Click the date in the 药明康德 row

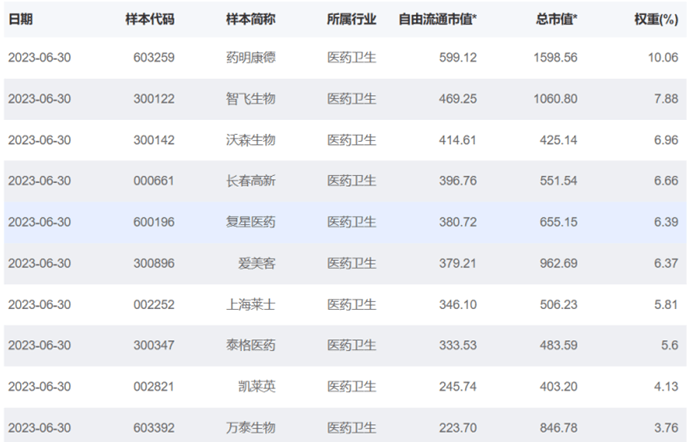[x=39, y=57]
